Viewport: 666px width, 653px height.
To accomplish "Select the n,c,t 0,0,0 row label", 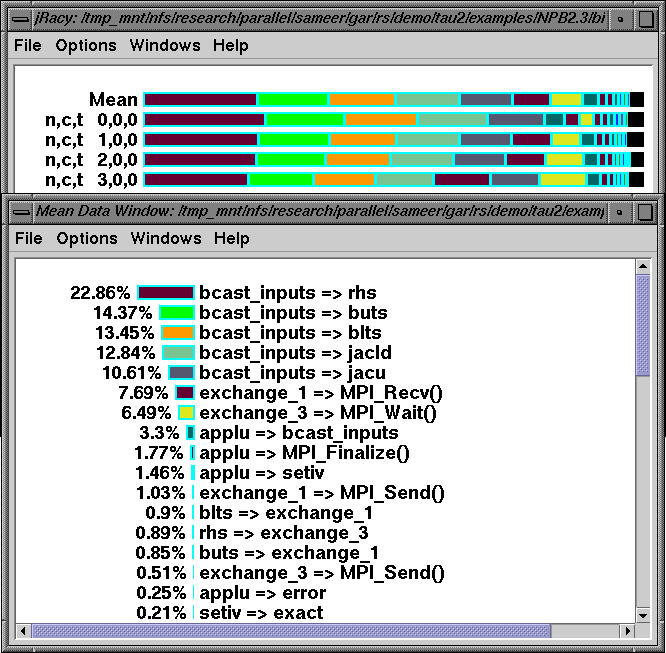I will coord(91,120).
